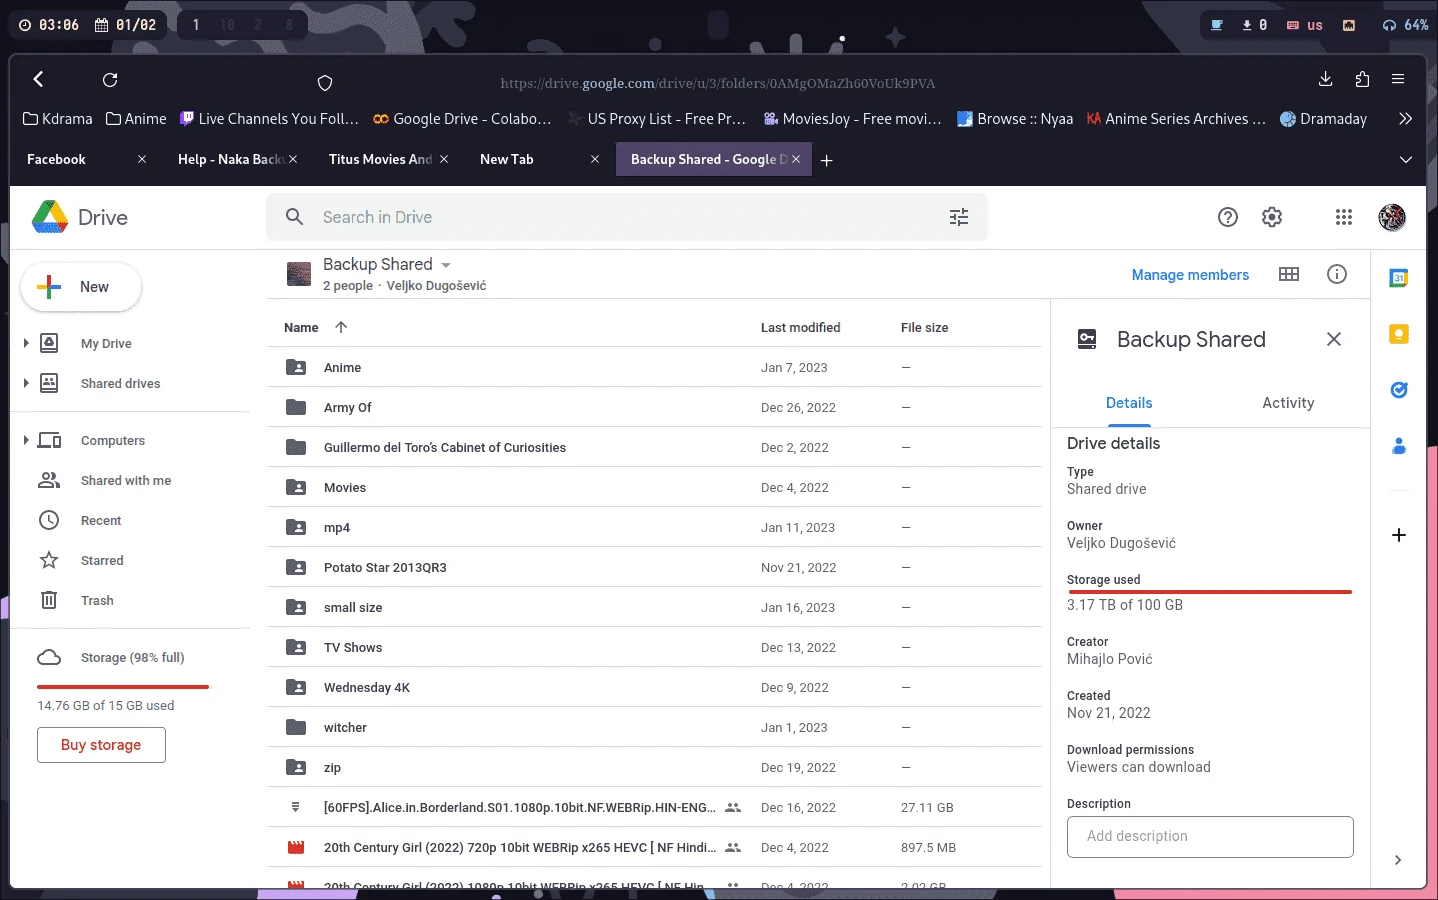This screenshot has height=900, width=1438.
Task: Toggle the view details info icon
Action: [1337, 274]
